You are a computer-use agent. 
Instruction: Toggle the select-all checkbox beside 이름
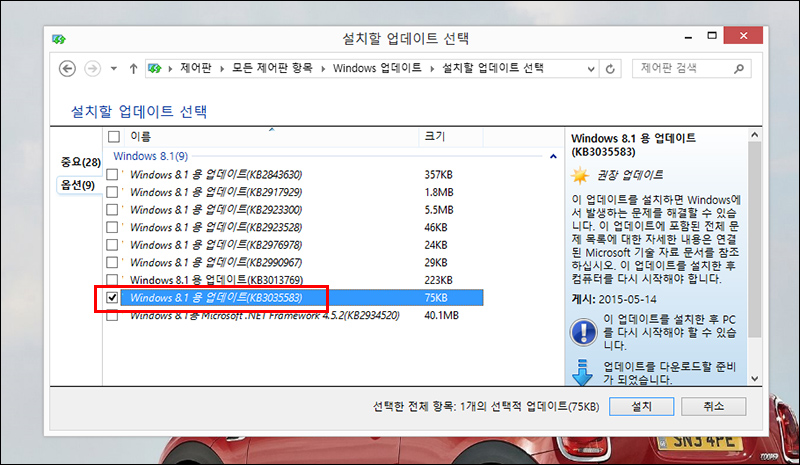click(x=114, y=137)
